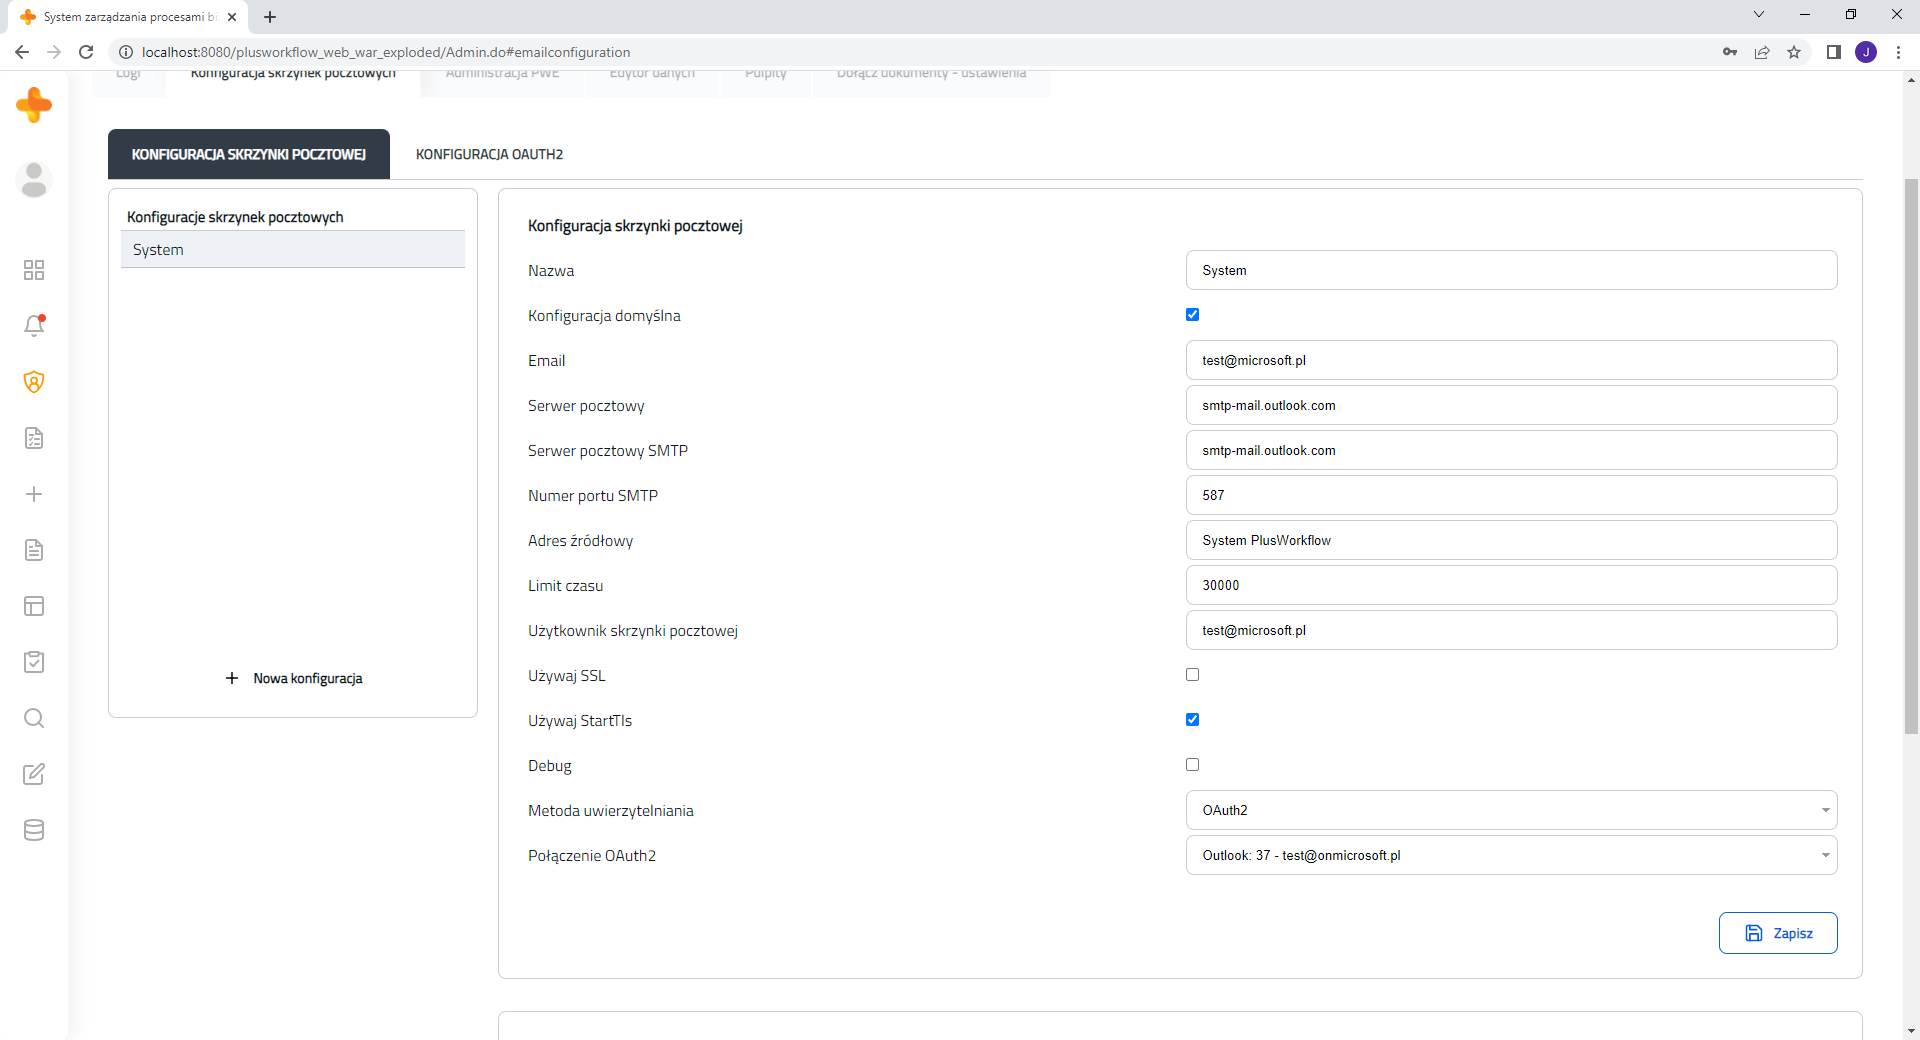The image size is (1920, 1040).
Task: Open the Chrome three-dot menu
Action: 1898,52
